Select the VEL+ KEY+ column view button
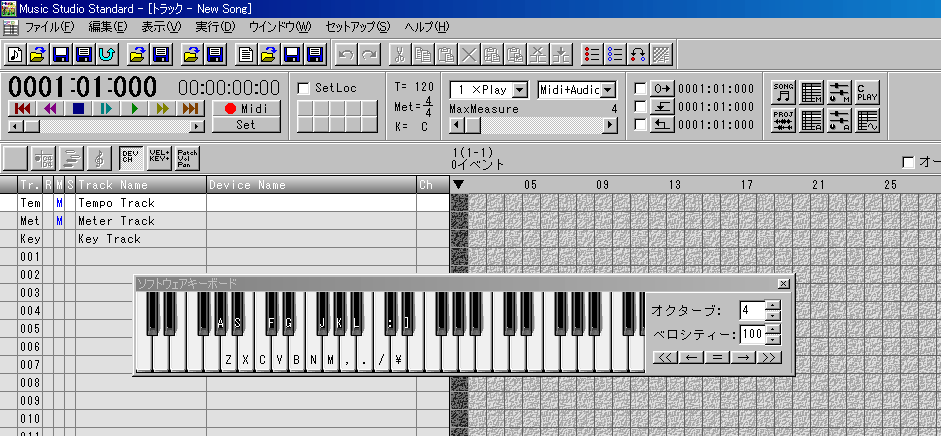Screen dimensions: 941x436 [x=159, y=158]
